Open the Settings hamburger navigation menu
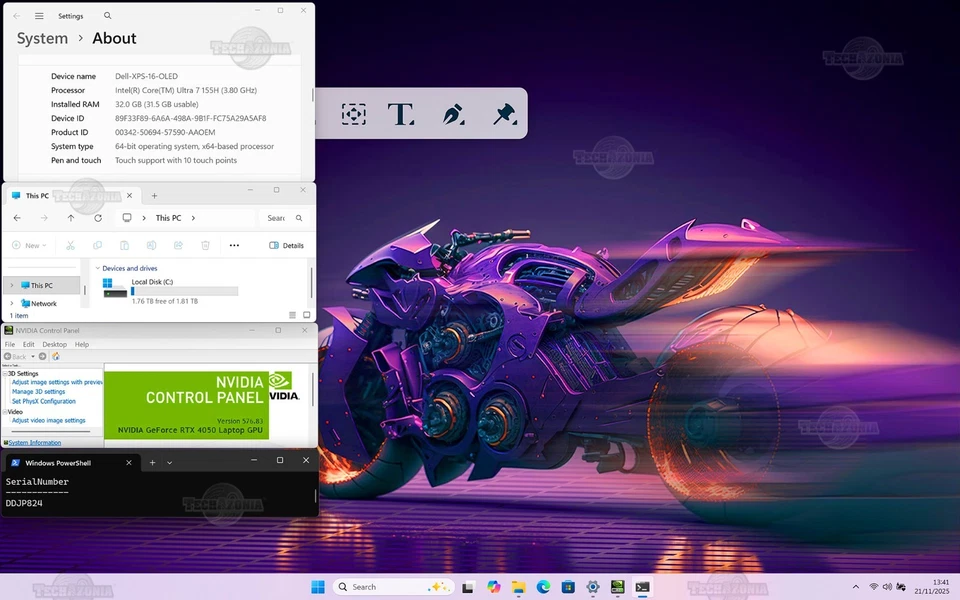The height and width of the screenshot is (600, 960). (39, 16)
